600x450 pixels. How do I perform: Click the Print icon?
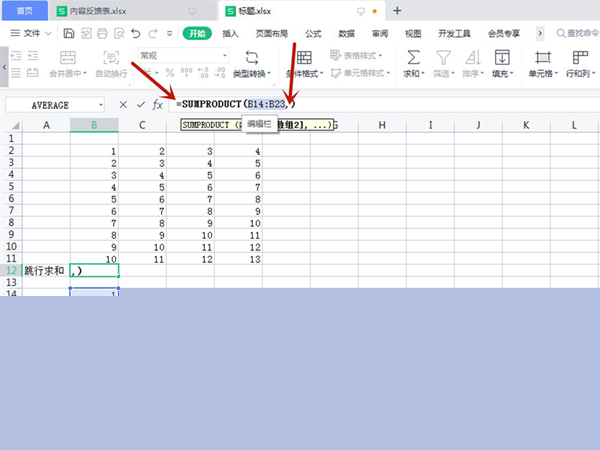tap(102, 34)
